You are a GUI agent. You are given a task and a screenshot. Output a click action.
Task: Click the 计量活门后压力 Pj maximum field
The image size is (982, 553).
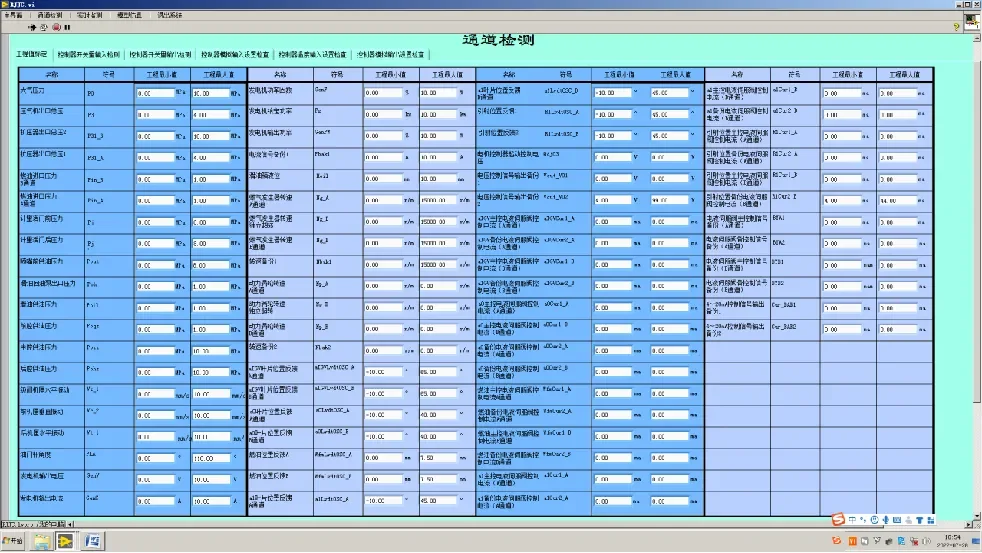[211, 244]
